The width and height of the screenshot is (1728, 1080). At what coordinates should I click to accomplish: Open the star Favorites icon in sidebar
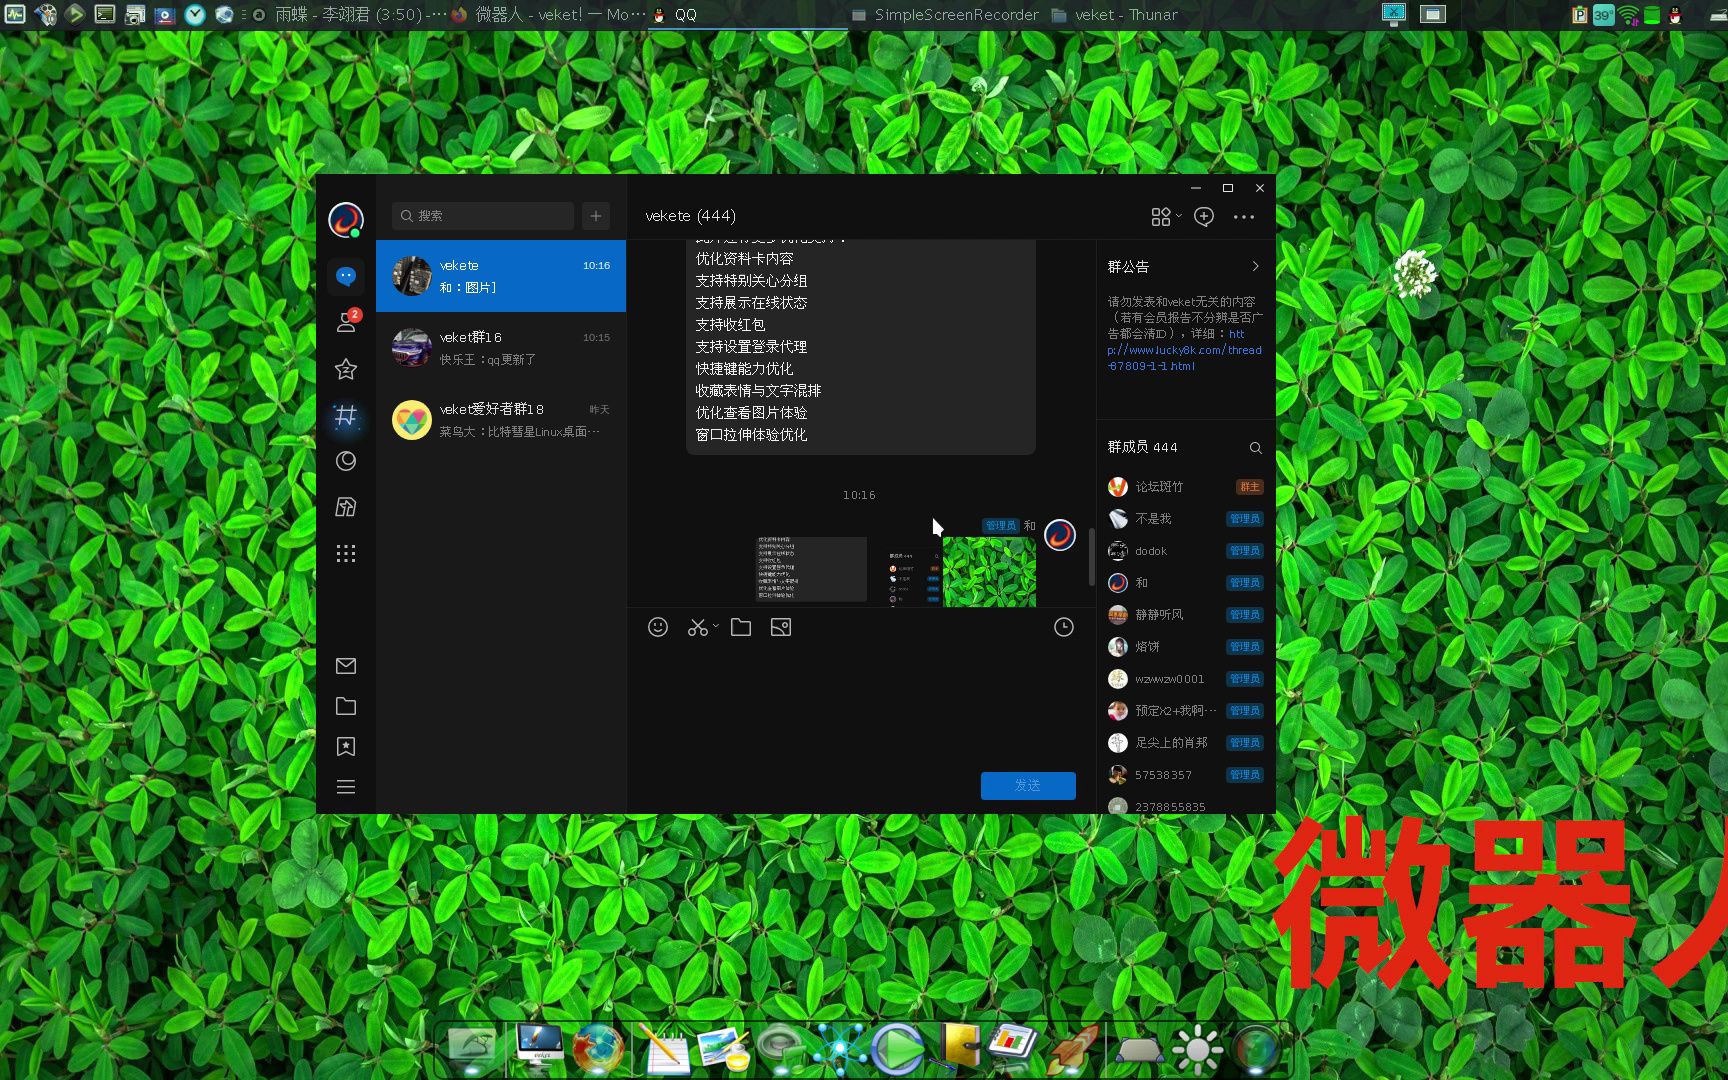coord(346,369)
